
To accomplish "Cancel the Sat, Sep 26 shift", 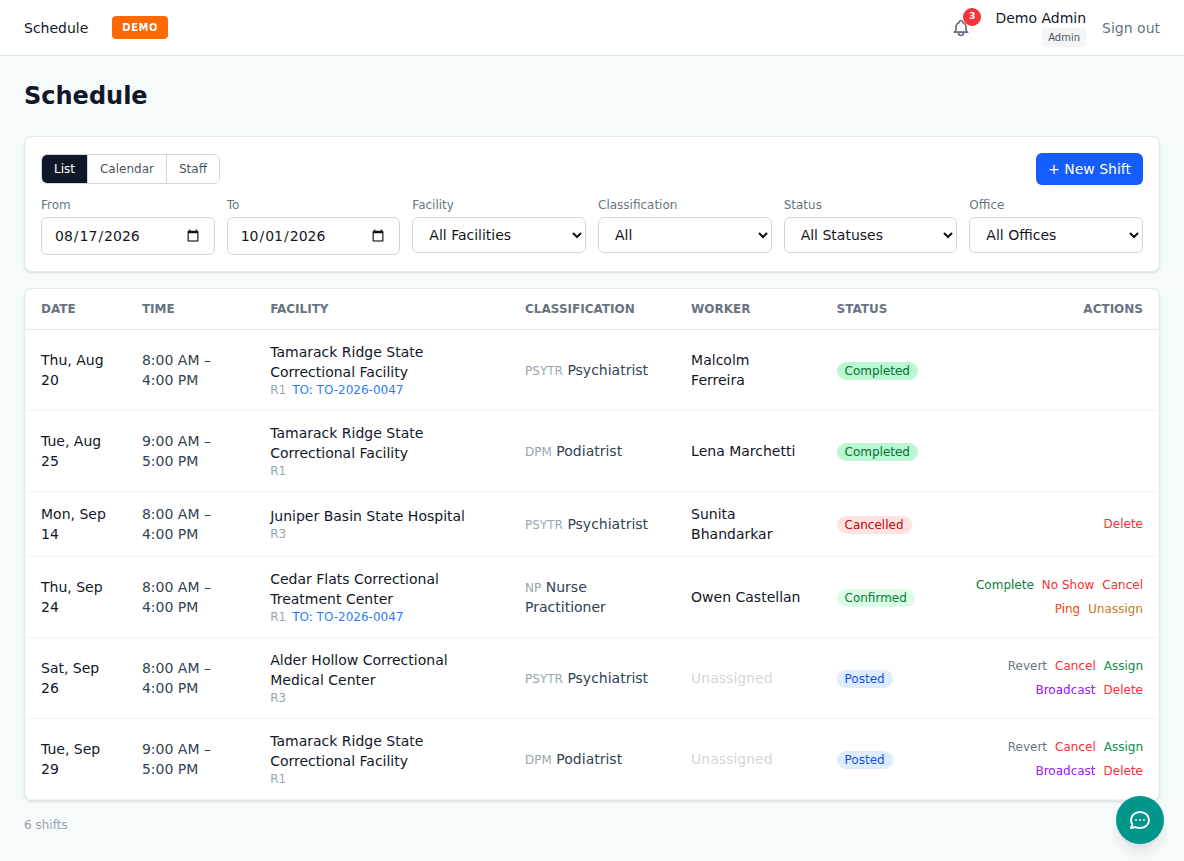I will click(1075, 665).
